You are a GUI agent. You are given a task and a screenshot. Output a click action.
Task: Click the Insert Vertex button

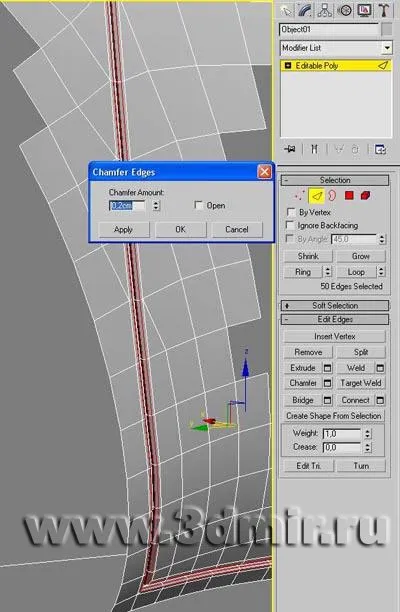334,336
